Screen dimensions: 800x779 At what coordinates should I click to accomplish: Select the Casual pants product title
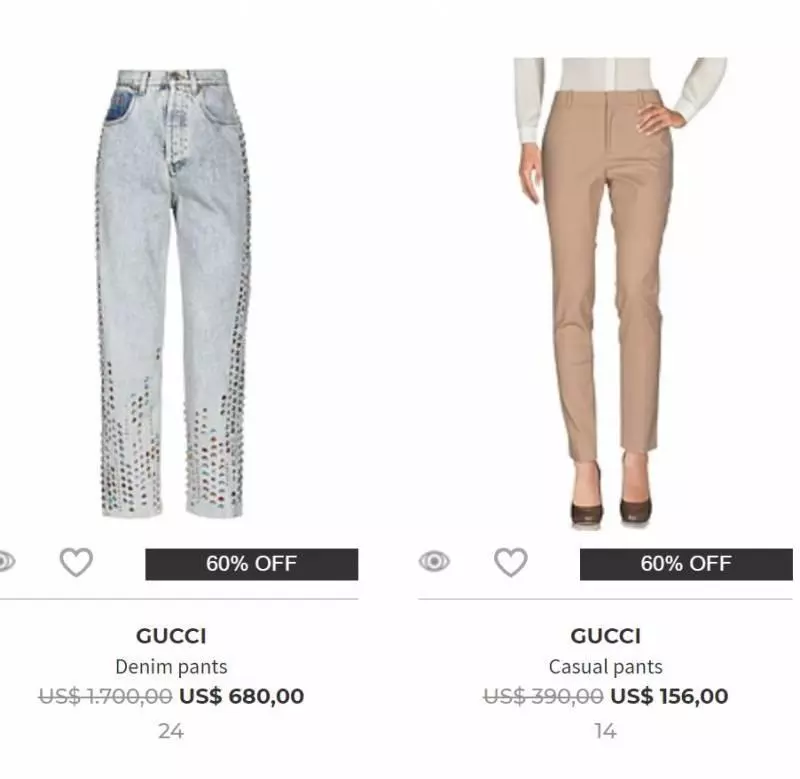[x=606, y=667]
